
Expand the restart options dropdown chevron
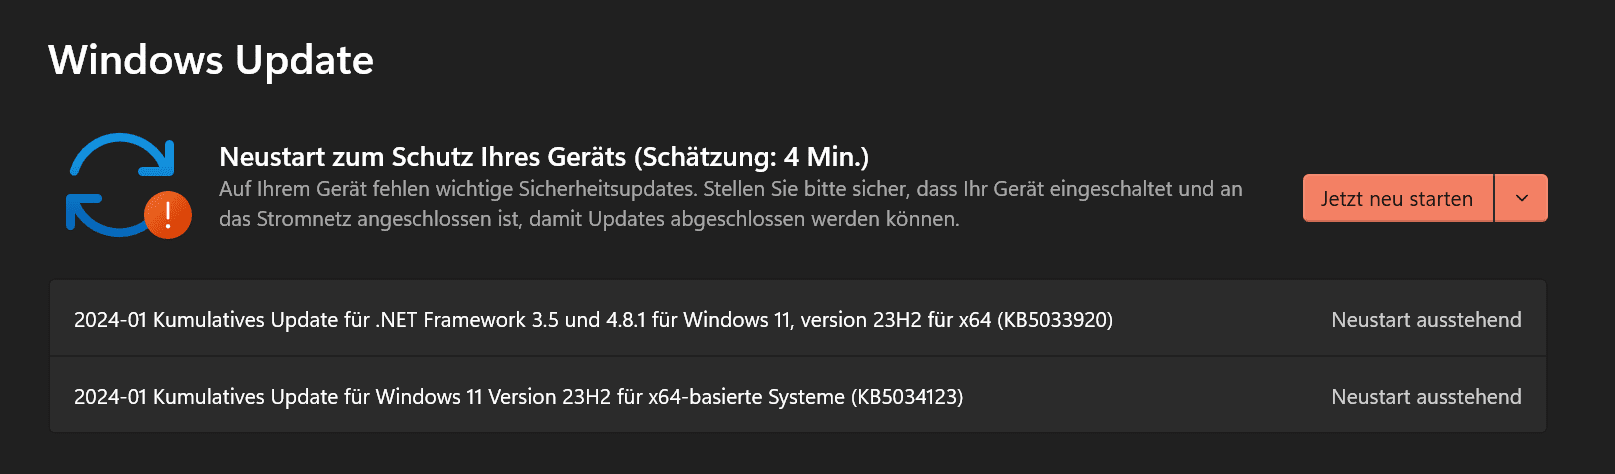[1522, 198]
